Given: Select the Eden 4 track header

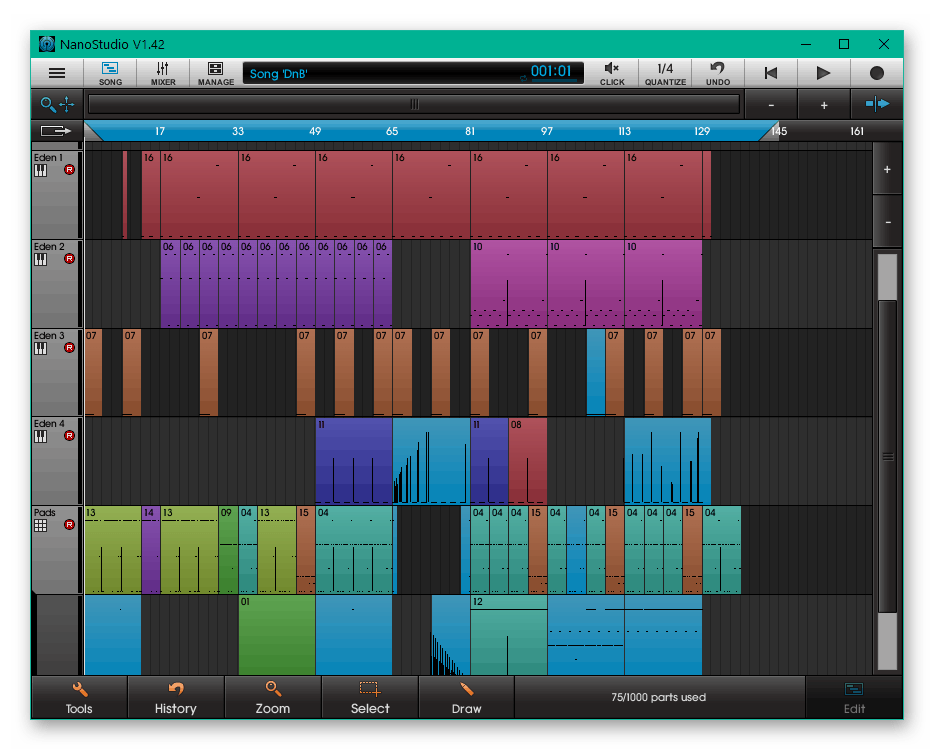Looking at the screenshot, I should tap(56, 460).
